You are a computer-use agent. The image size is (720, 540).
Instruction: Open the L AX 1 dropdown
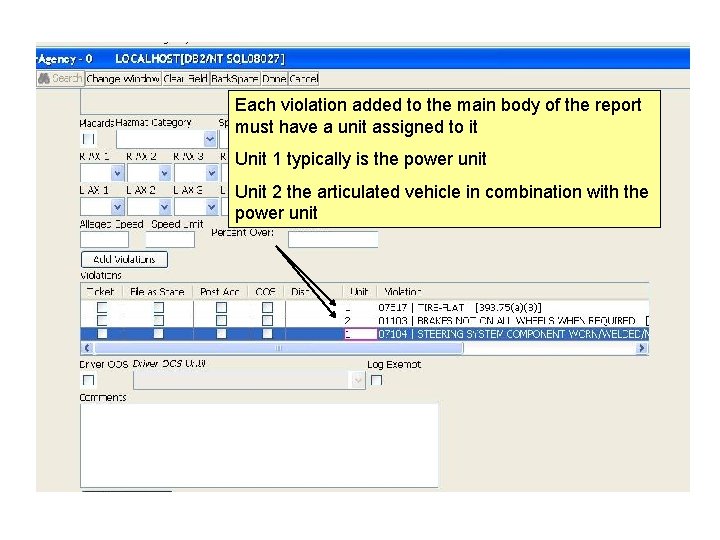[118, 207]
